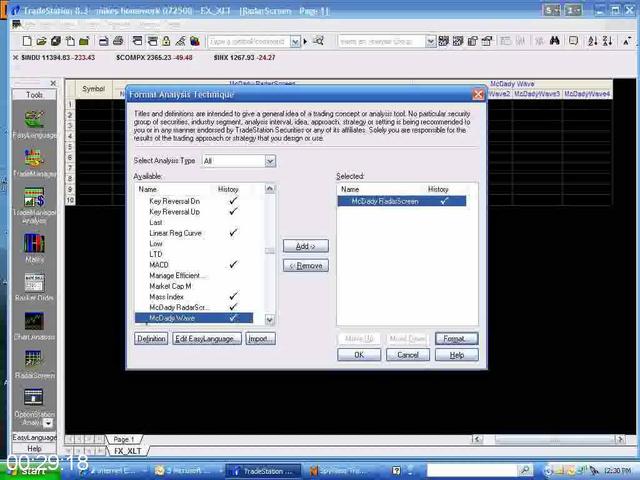Image resolution: width=640 pixels, height=480 pixels.
Task: Select the FX_XLT workspace tab
Action: click(x=127, y=451)
